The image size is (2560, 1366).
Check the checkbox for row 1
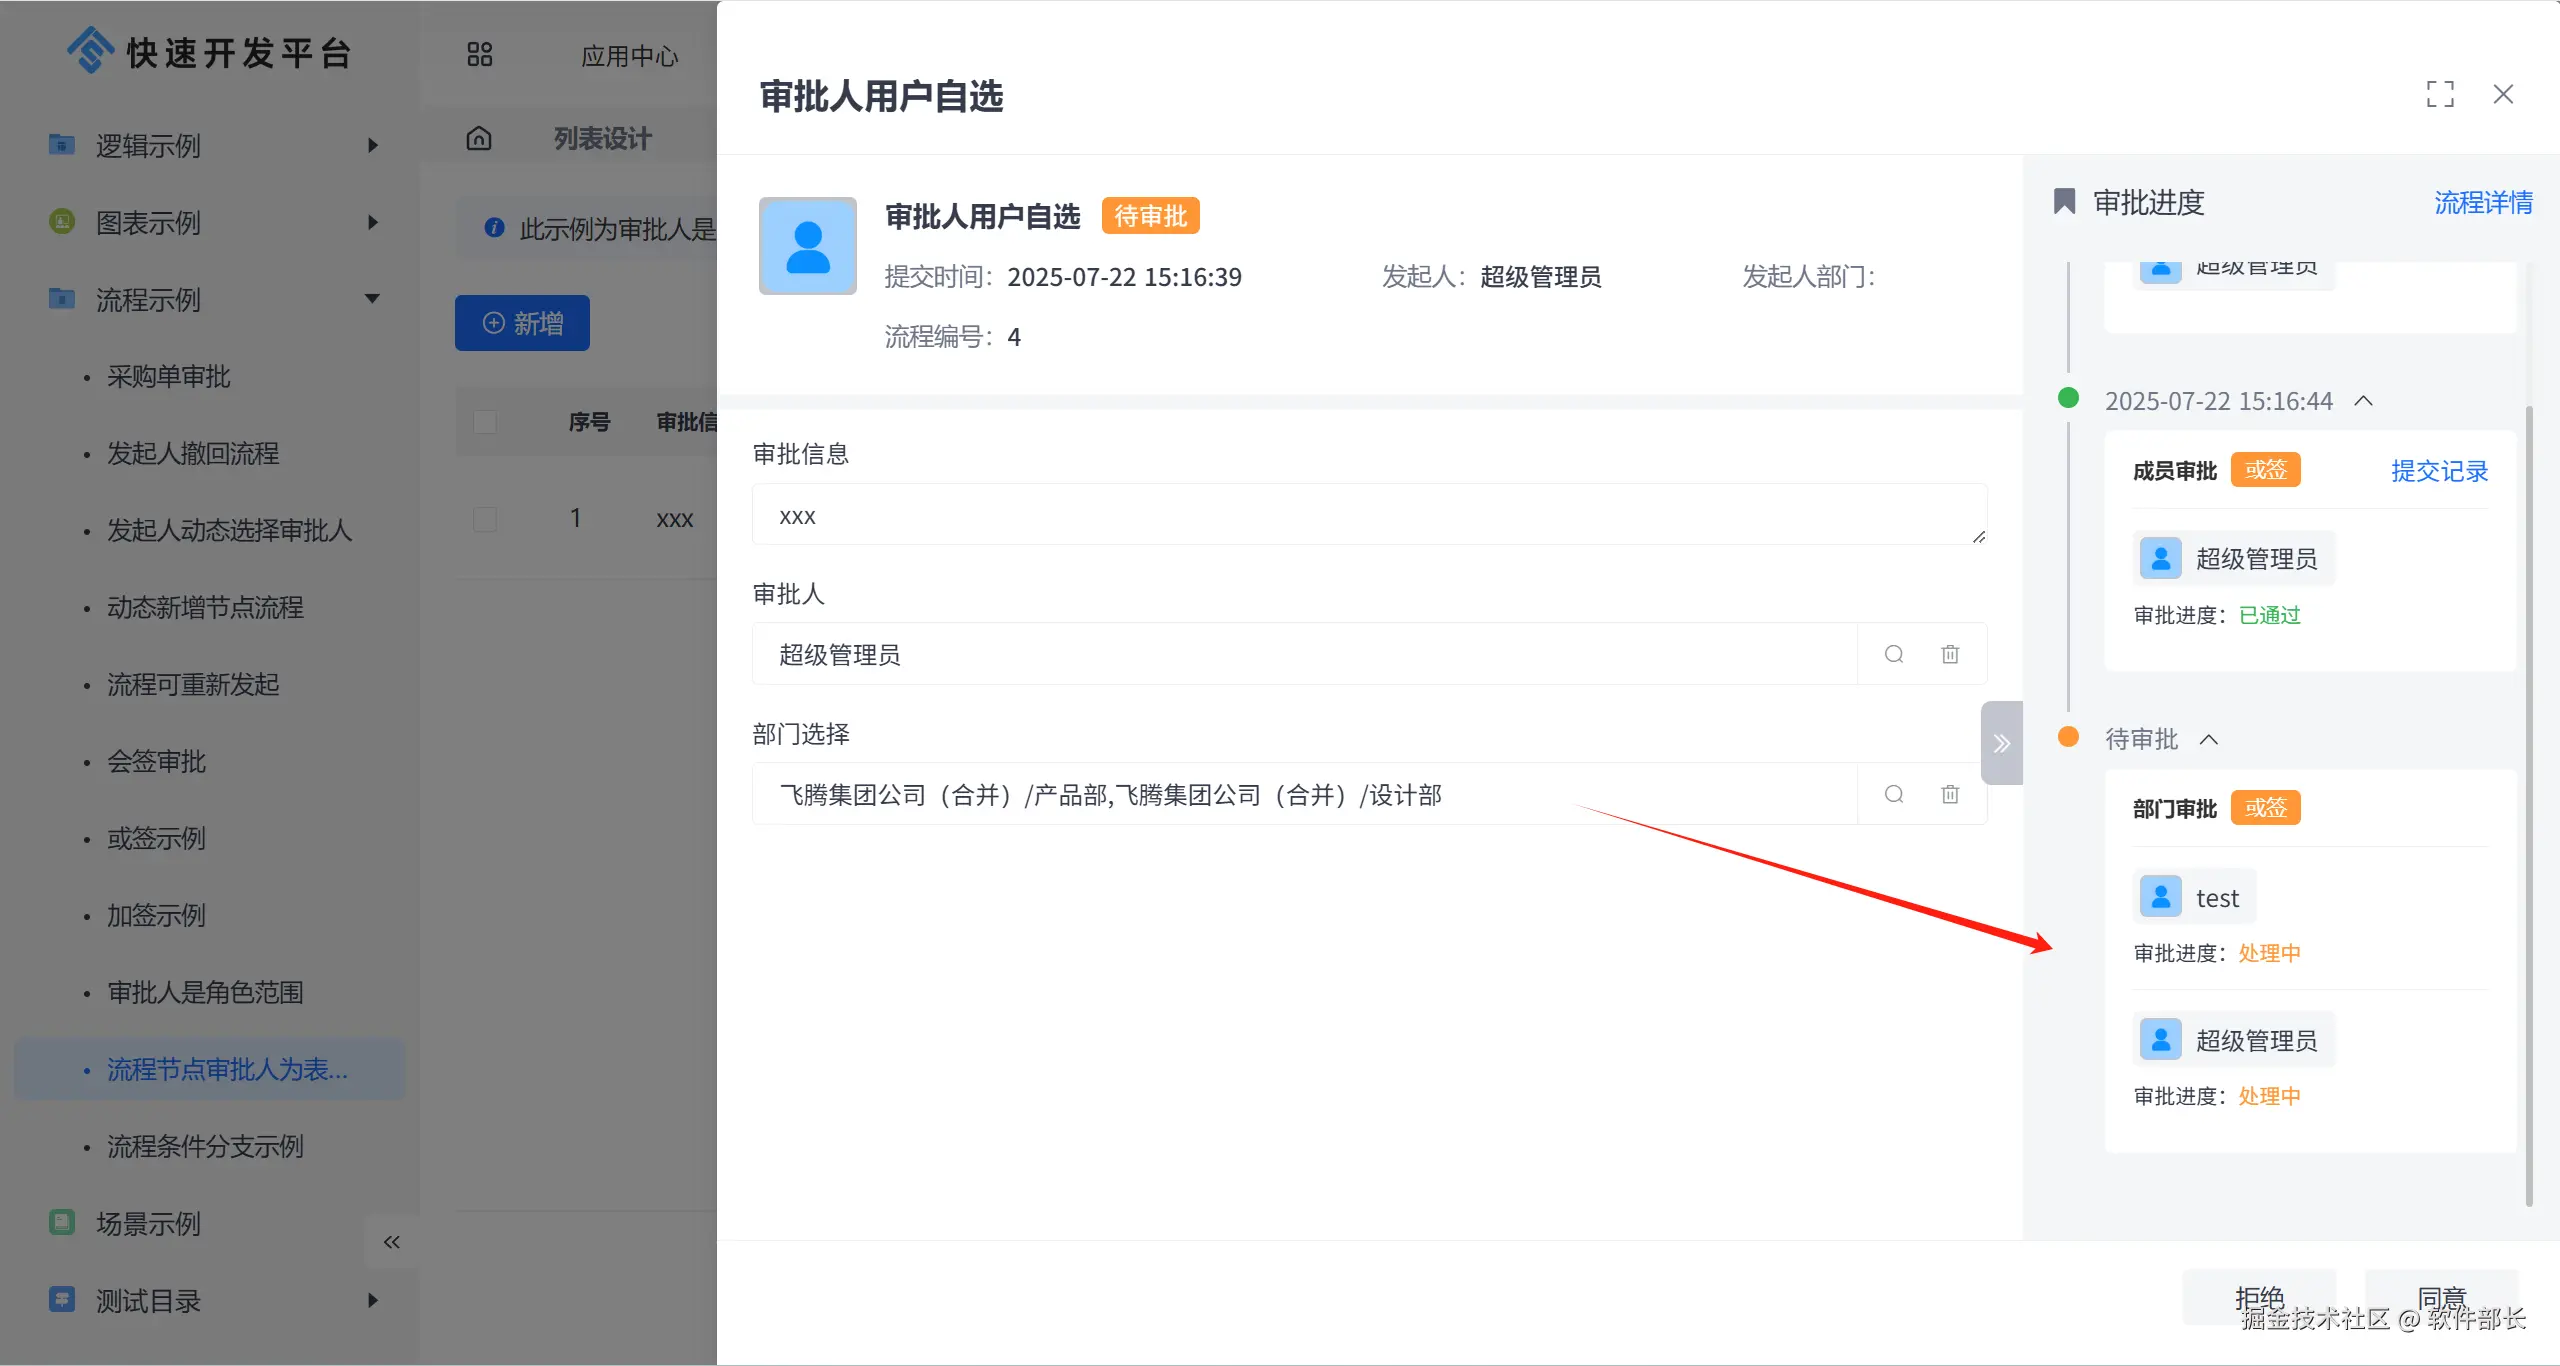(x=485, y=519)
